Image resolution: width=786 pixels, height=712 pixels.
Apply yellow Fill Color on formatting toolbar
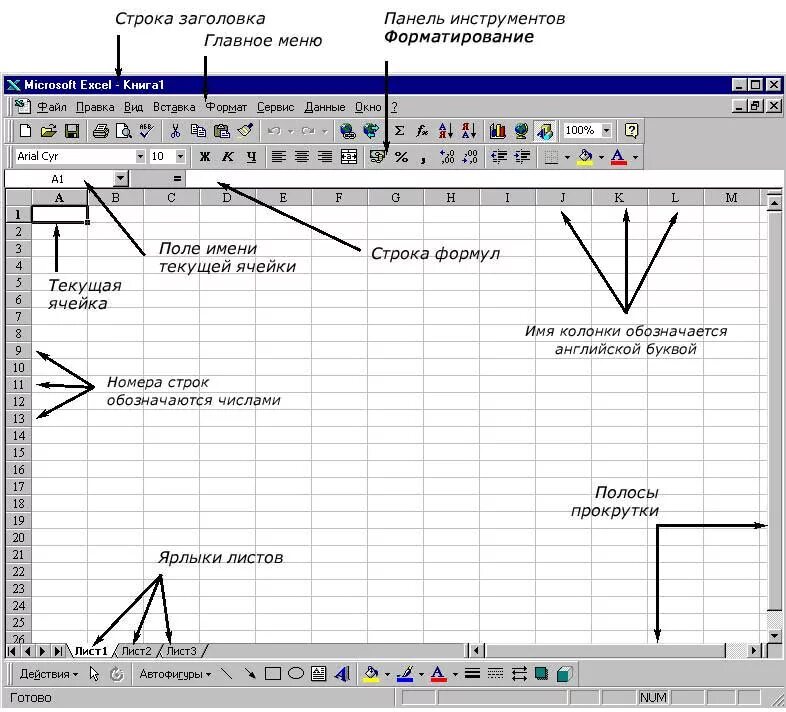coord(585,157)
